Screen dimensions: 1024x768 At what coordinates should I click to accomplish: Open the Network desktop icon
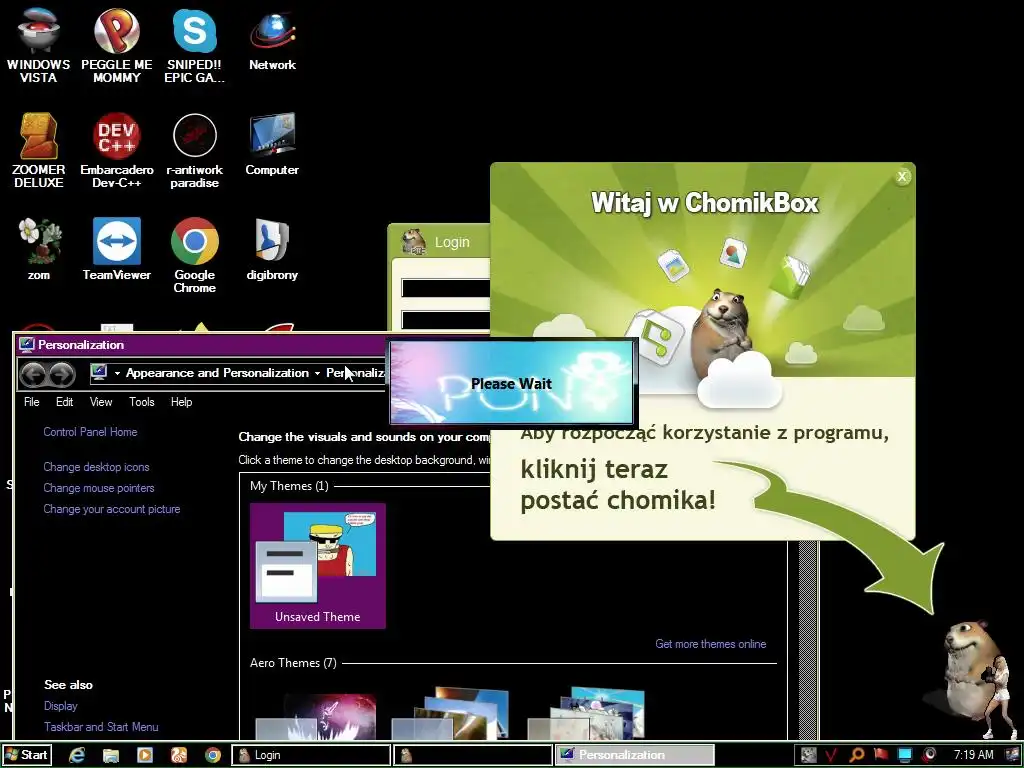[272, 39]
